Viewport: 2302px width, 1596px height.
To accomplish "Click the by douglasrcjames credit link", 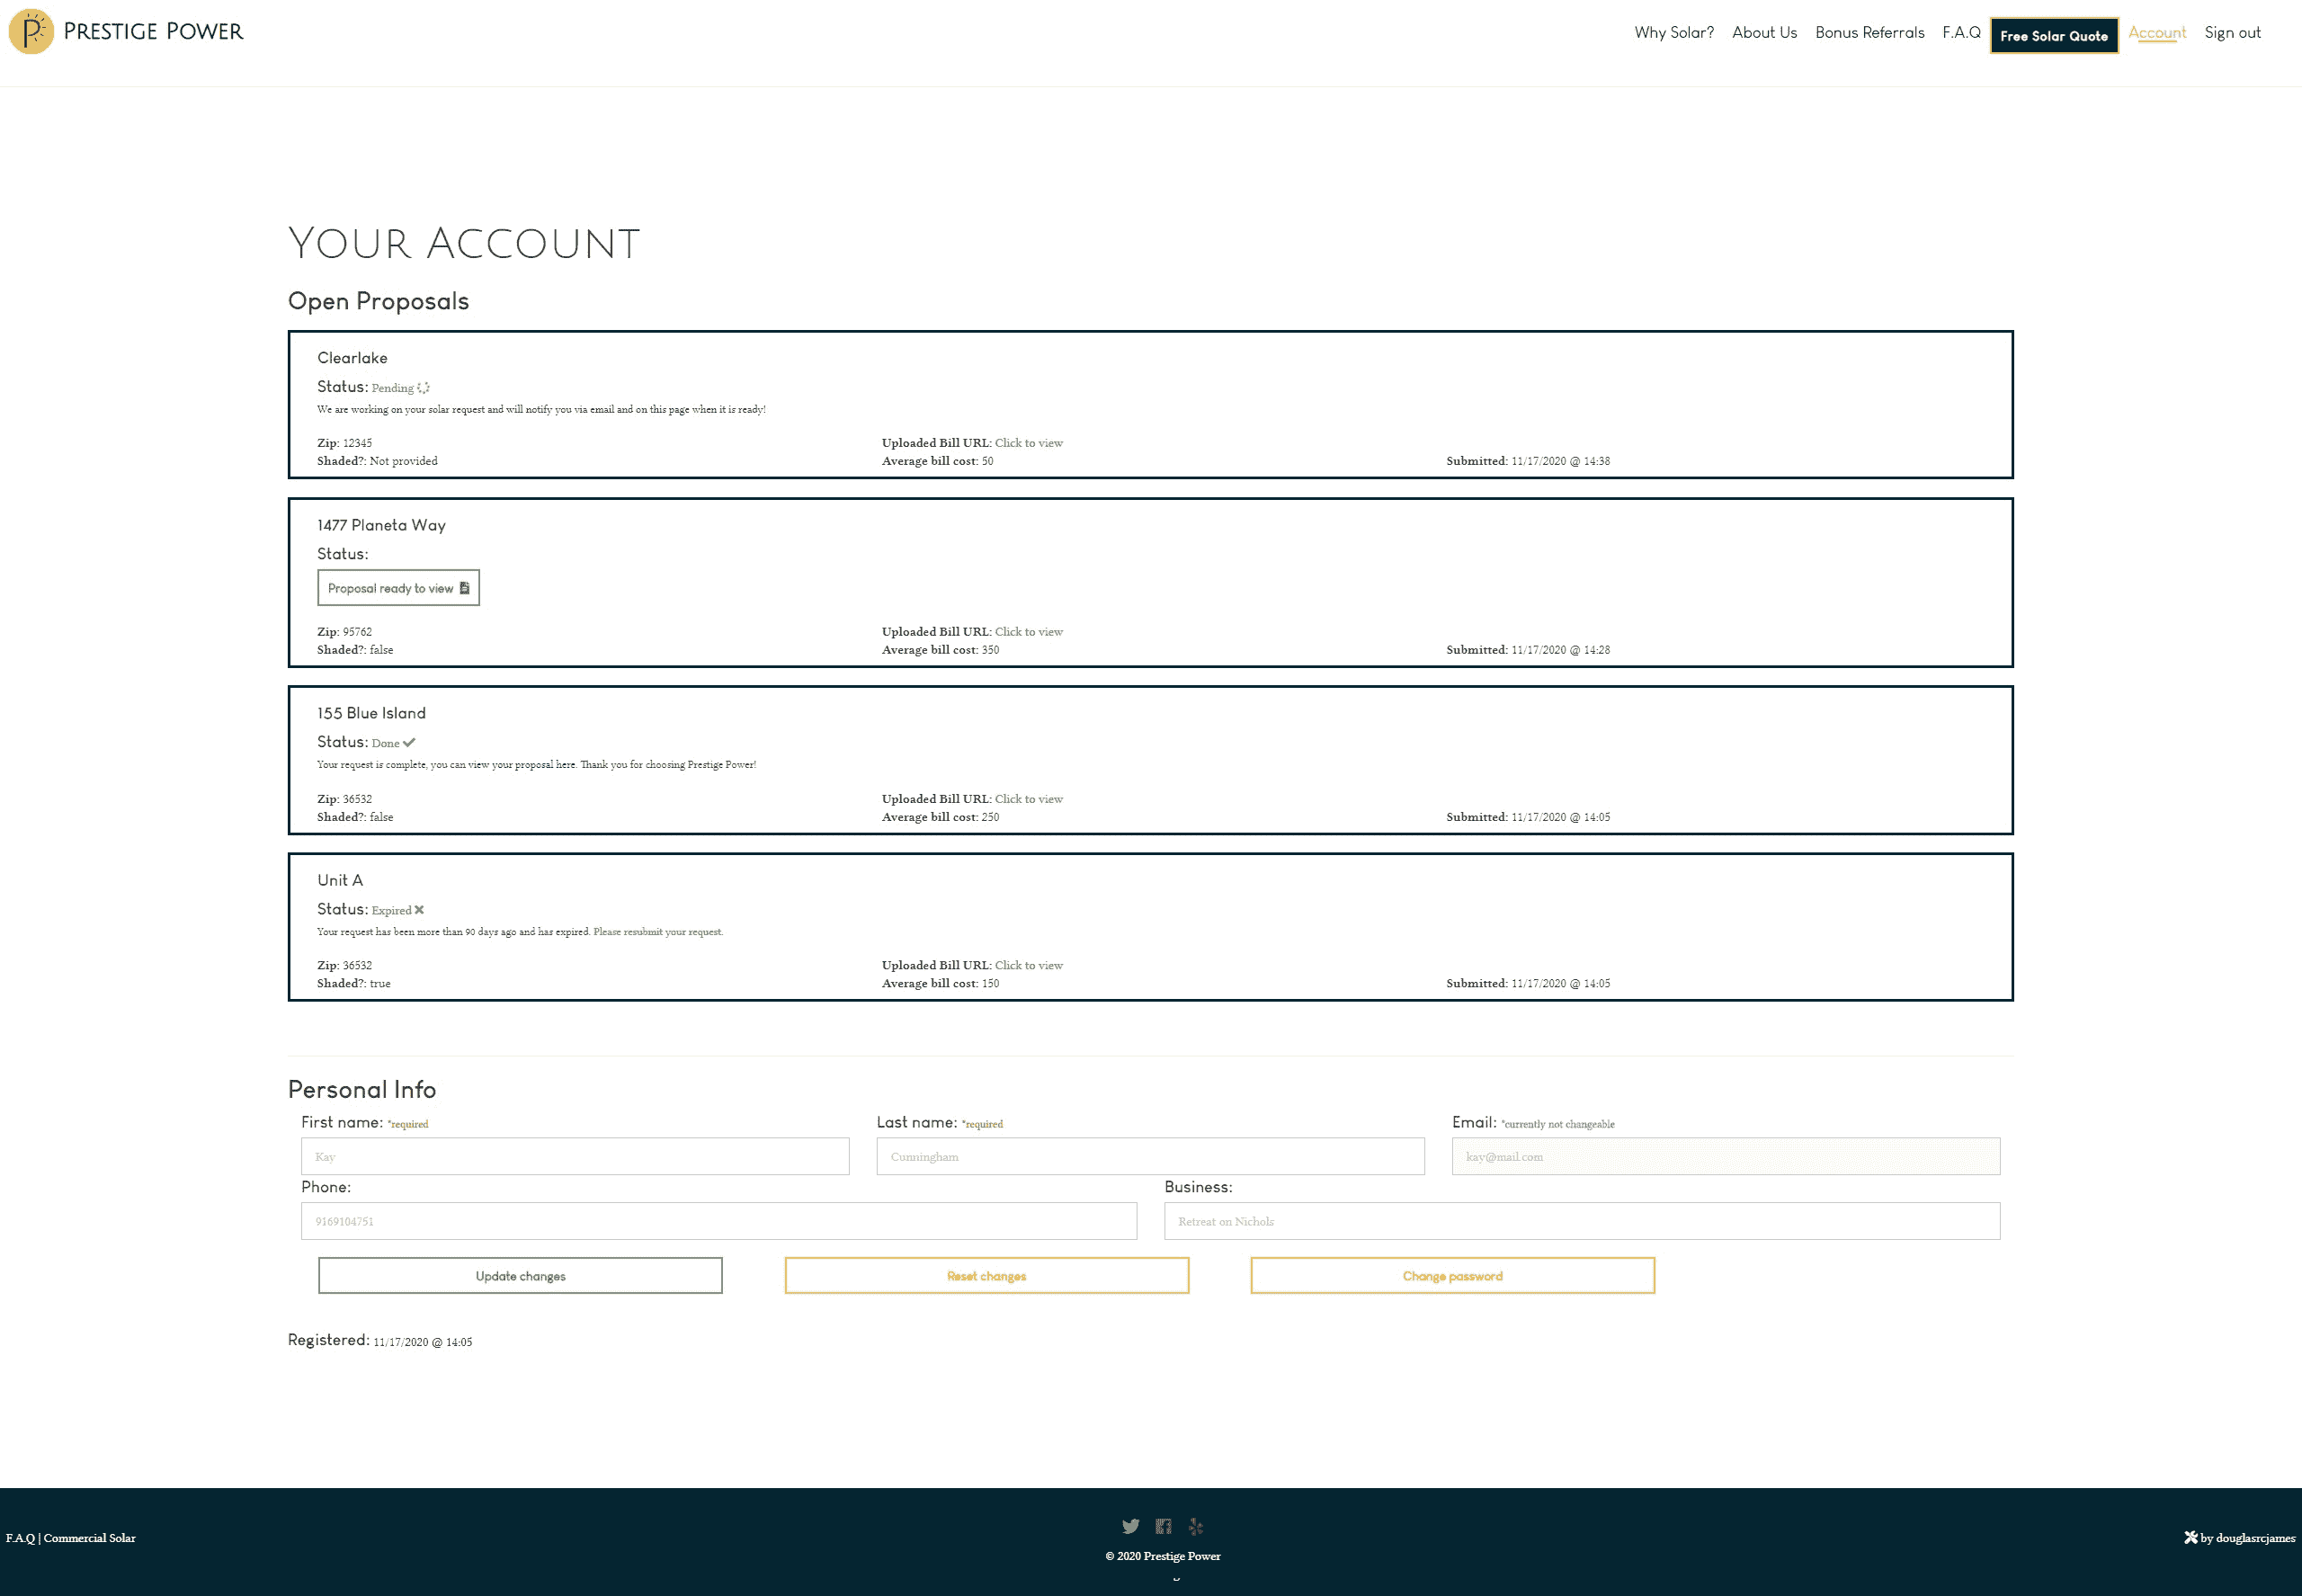I will [x=2247, y=1538].
